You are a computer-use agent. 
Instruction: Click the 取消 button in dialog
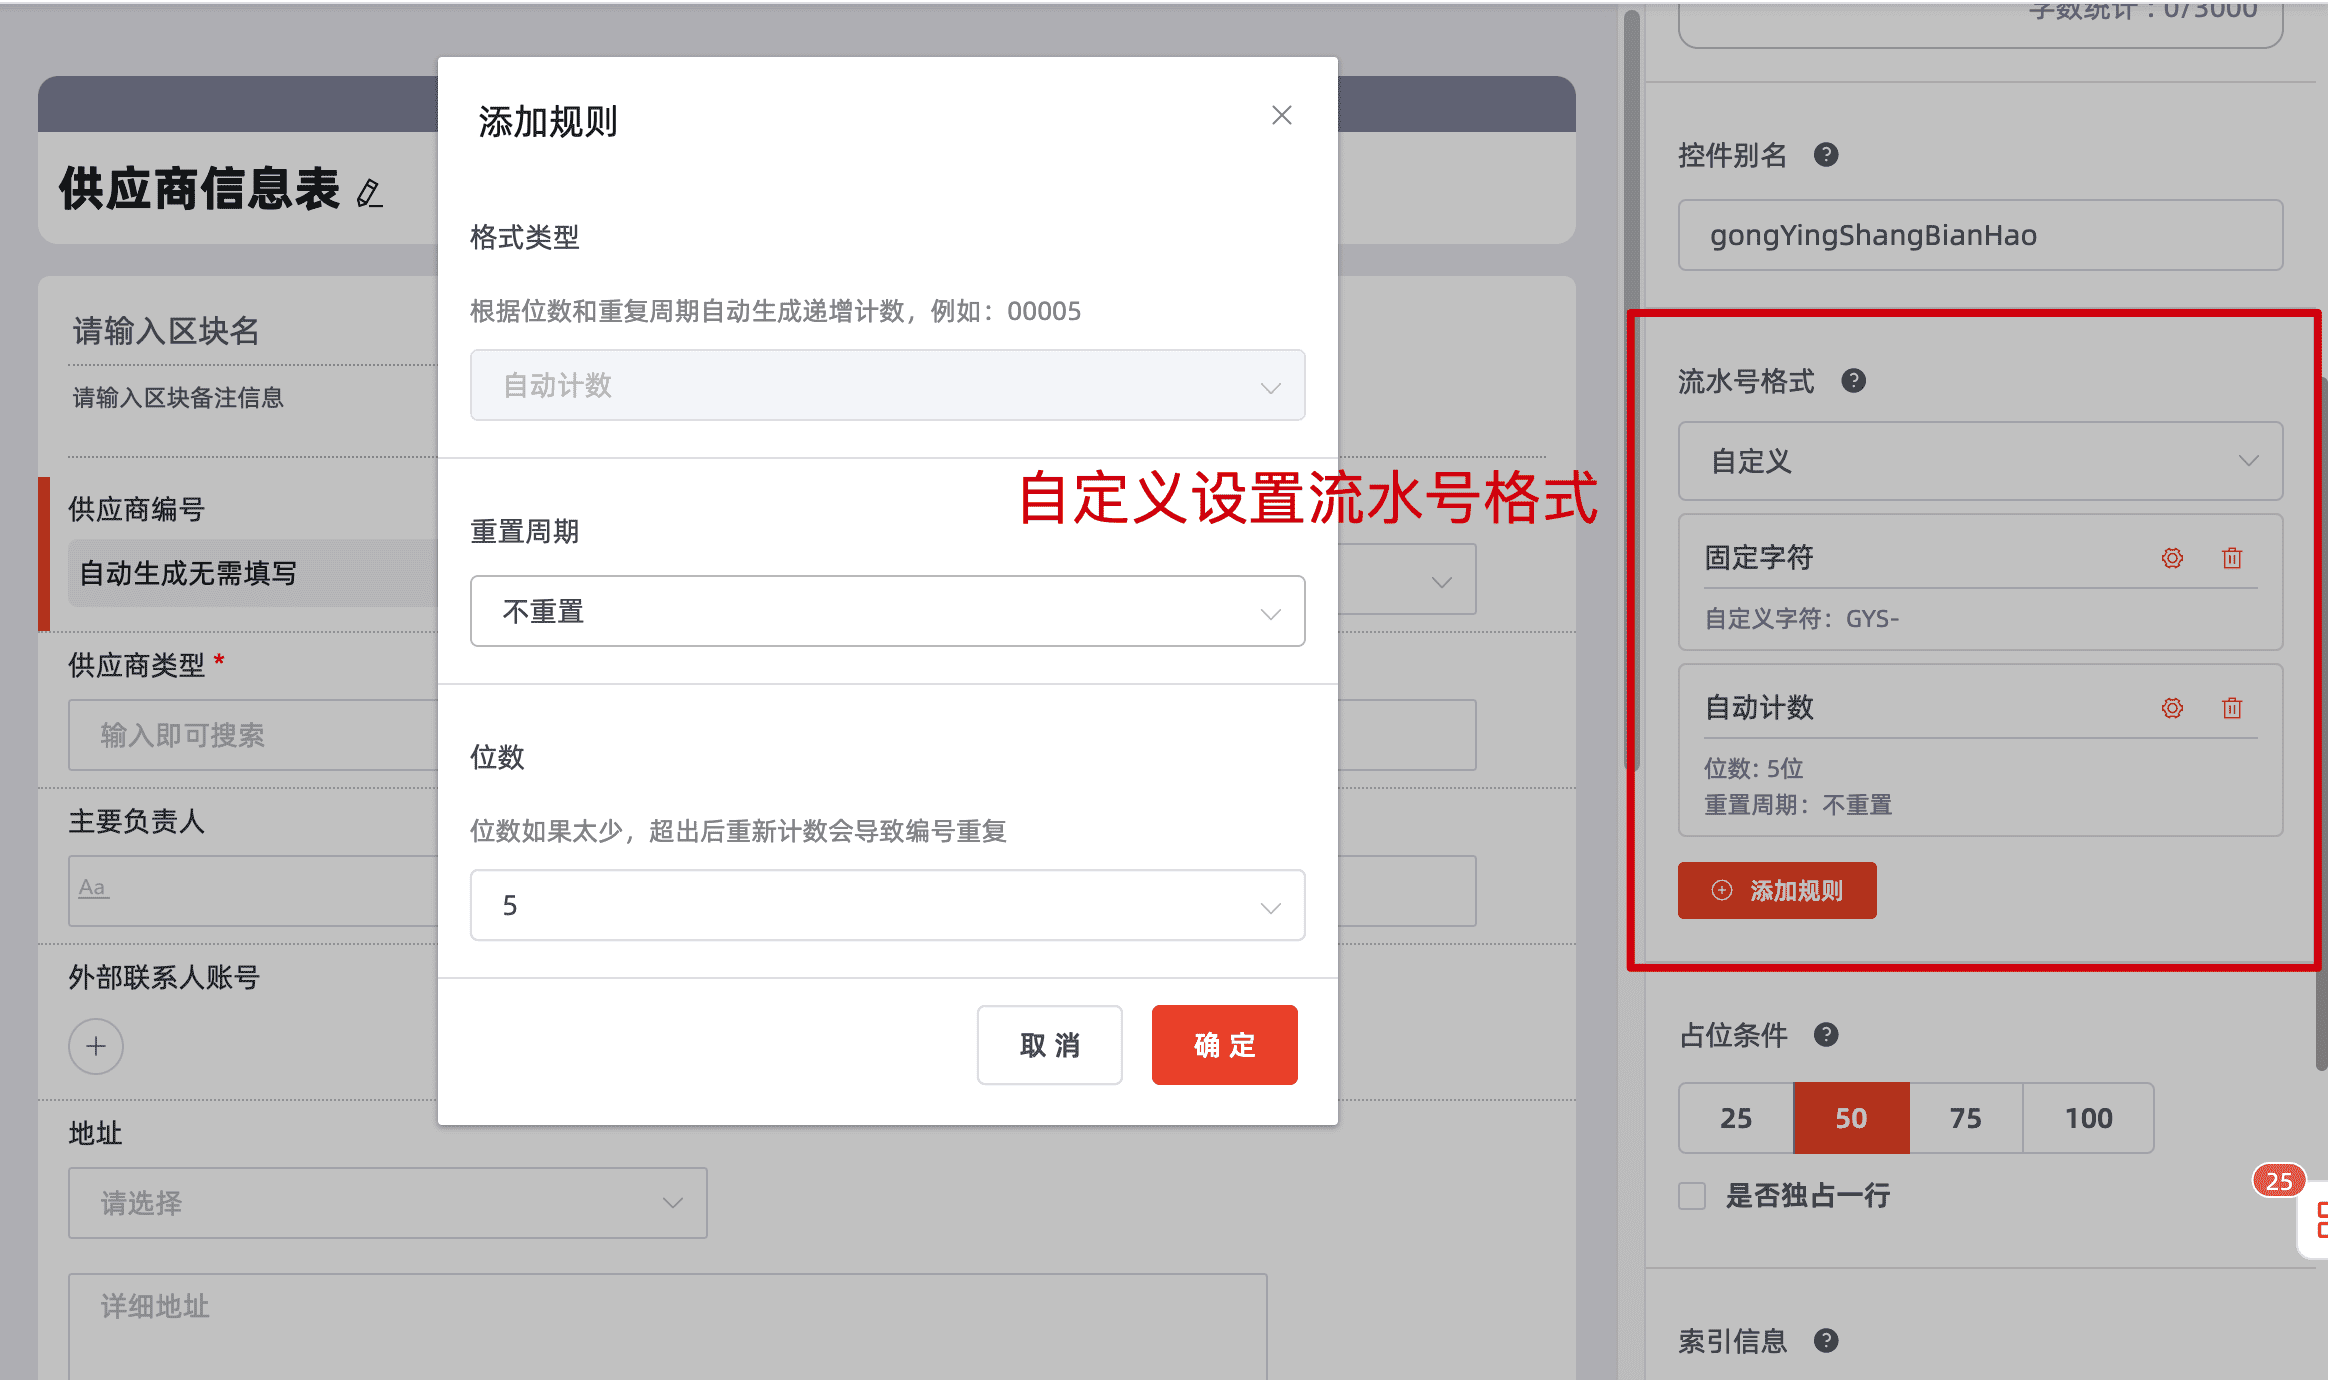click(1049, 1045)
